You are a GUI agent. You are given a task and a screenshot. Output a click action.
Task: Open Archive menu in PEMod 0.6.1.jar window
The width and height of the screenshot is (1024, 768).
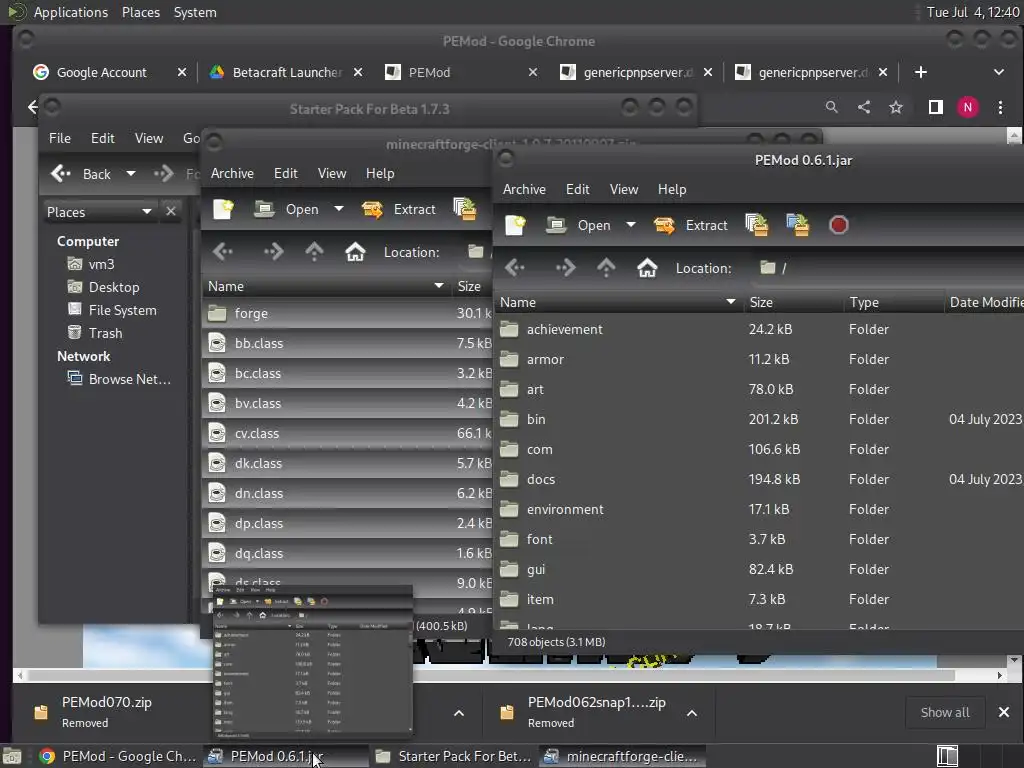pos(524,189)
